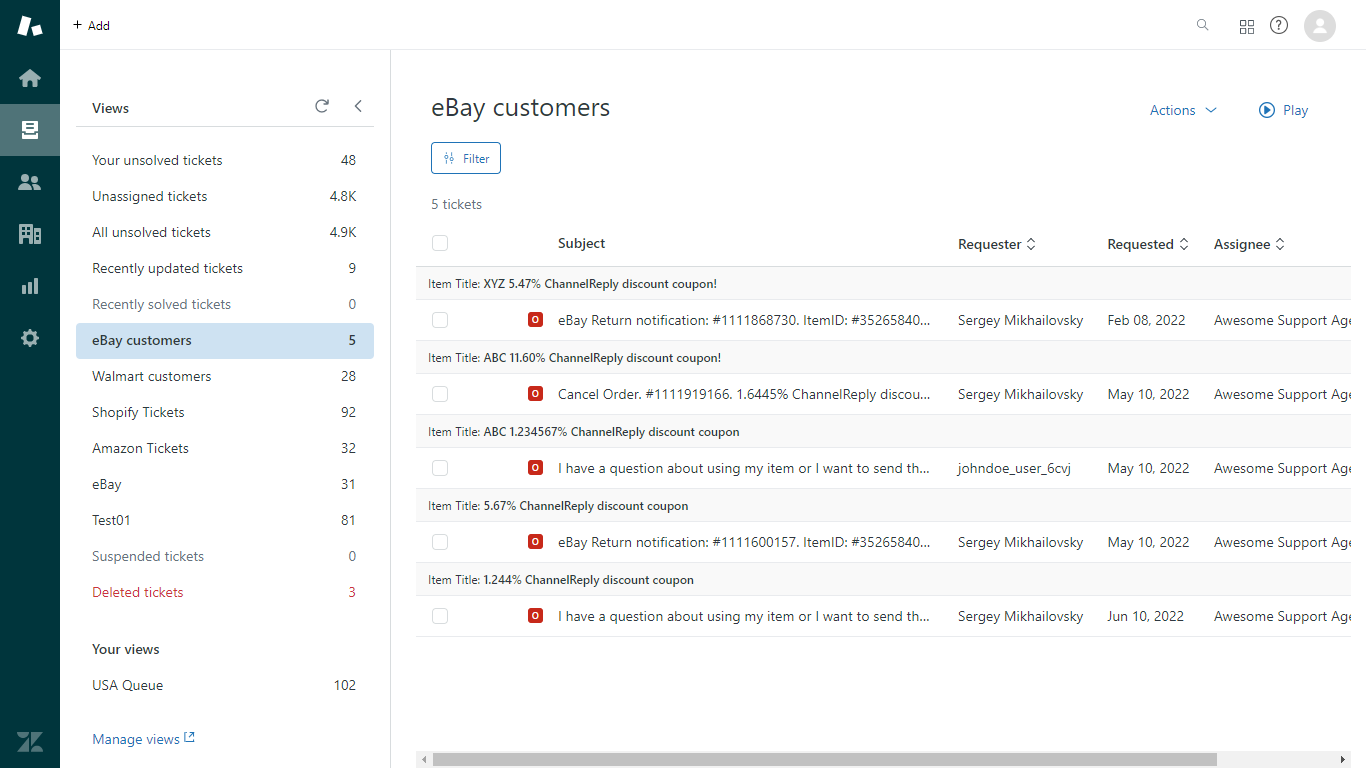Open eBay Return notification #1111868730 ticket
The width and height of the screenshot is (1366, 768).
[744, 320]
